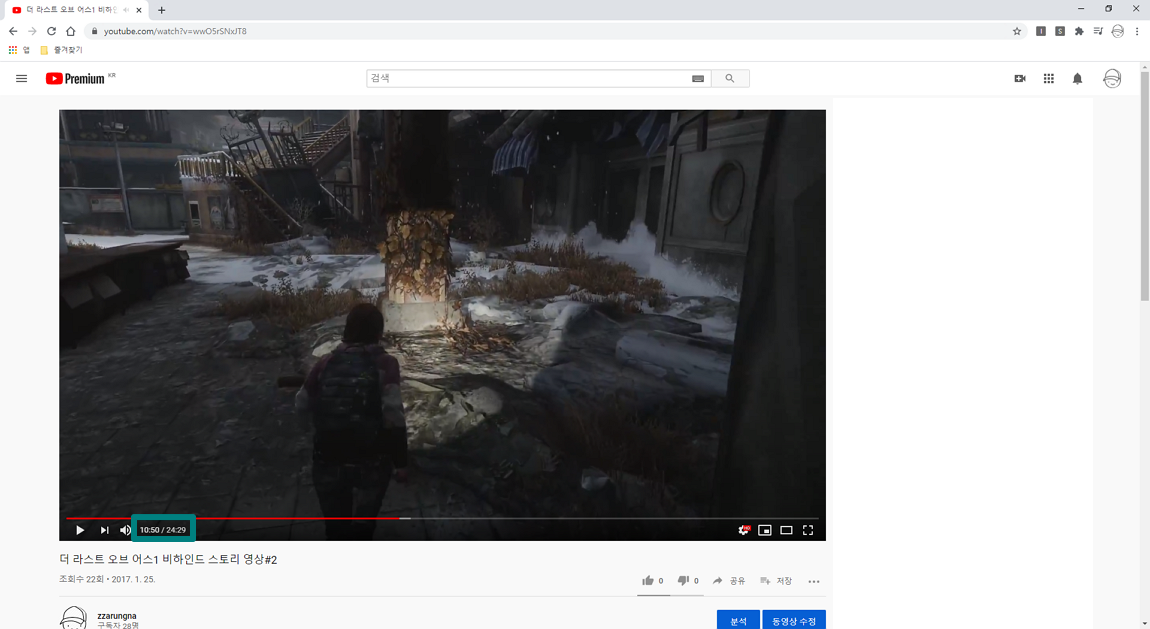
Task: Open the apps shortcut in bookmarks bar
Action: point(18,50)
